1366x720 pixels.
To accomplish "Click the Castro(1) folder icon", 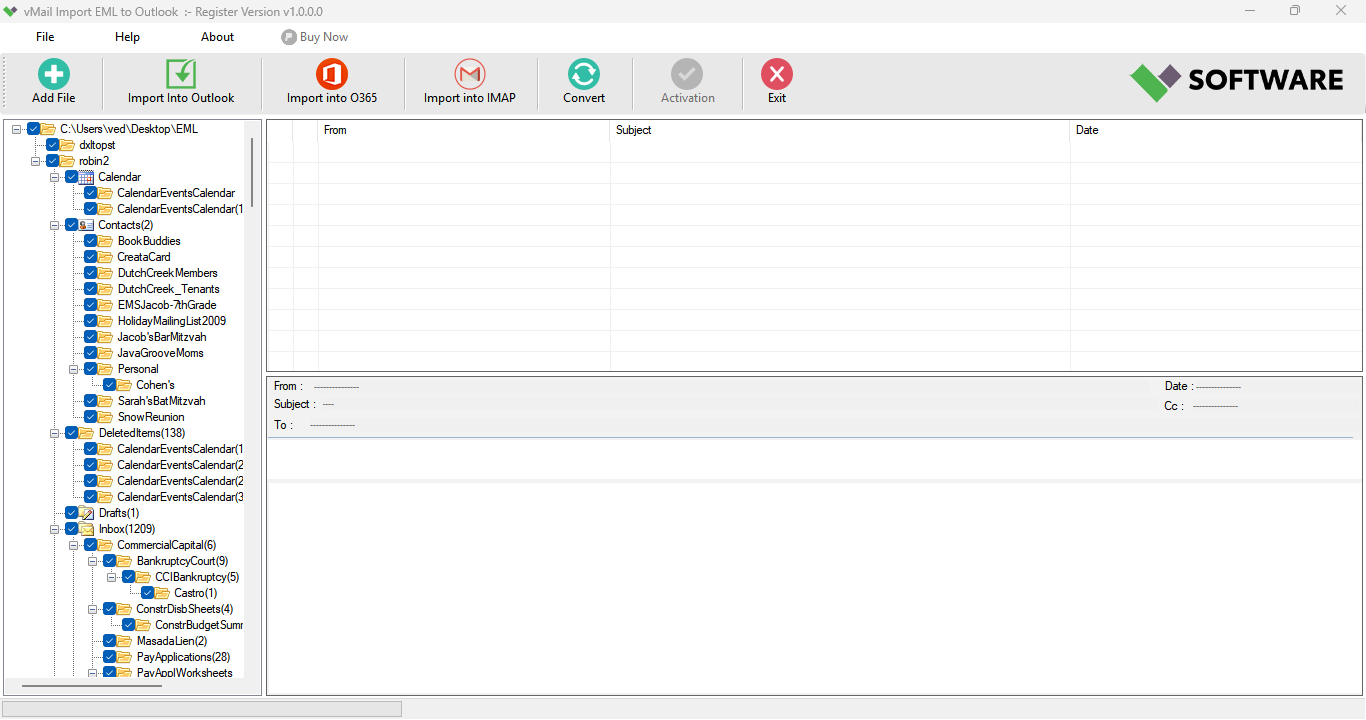I will click(163, 593).
